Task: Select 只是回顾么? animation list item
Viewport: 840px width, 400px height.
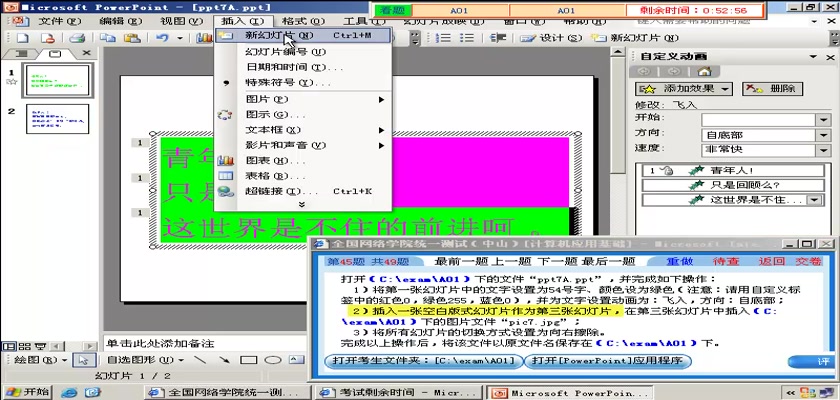Action: 733,185
